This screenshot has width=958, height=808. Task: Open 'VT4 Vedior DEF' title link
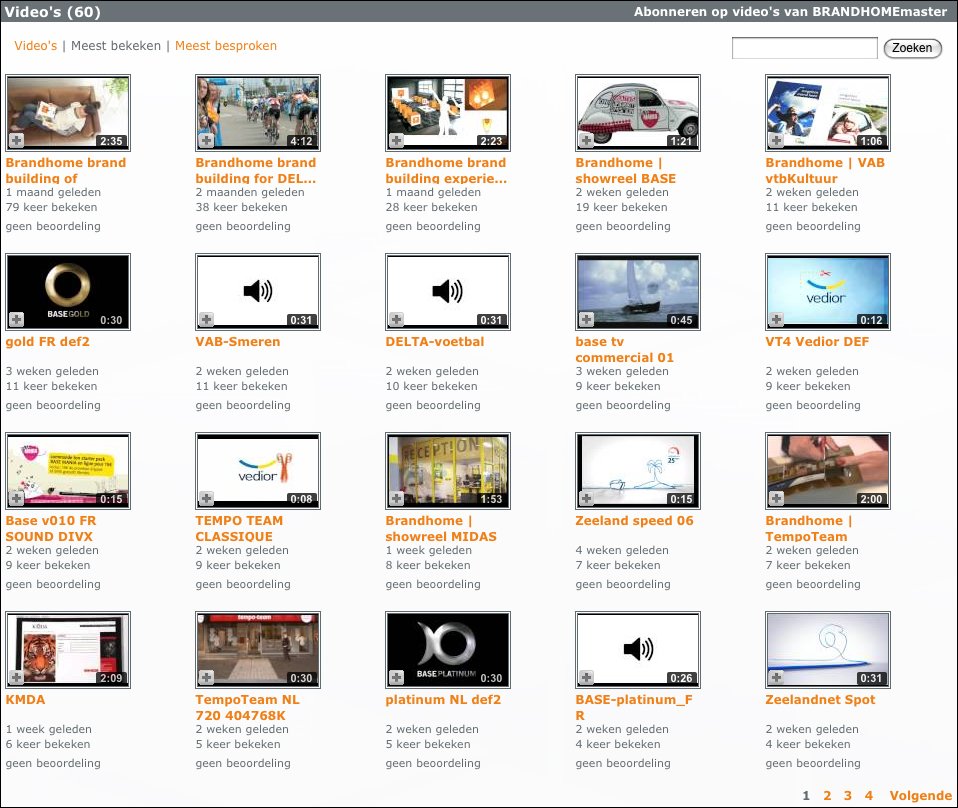(x=817, y=342)
